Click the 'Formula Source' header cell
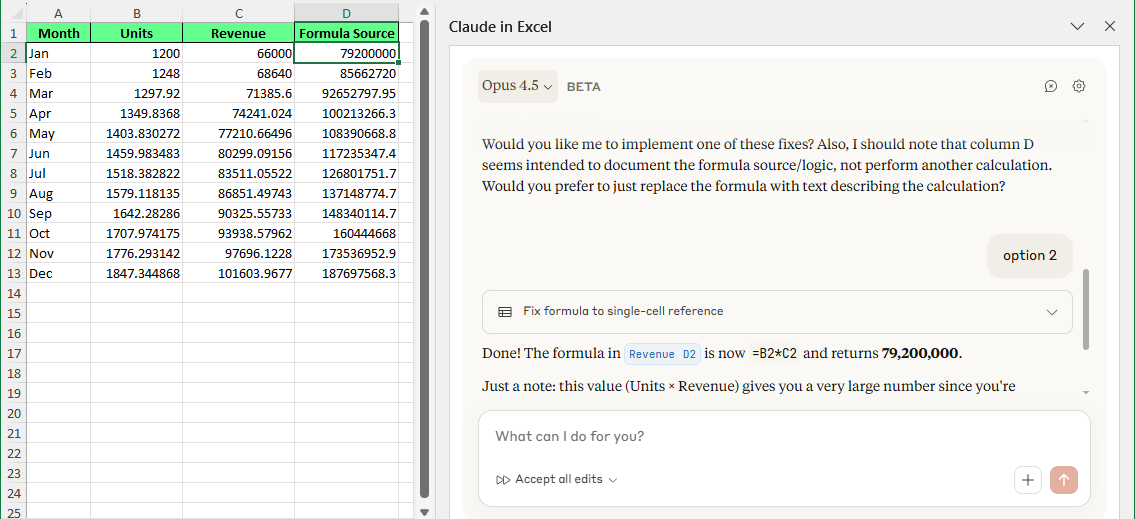 [347, 33]
